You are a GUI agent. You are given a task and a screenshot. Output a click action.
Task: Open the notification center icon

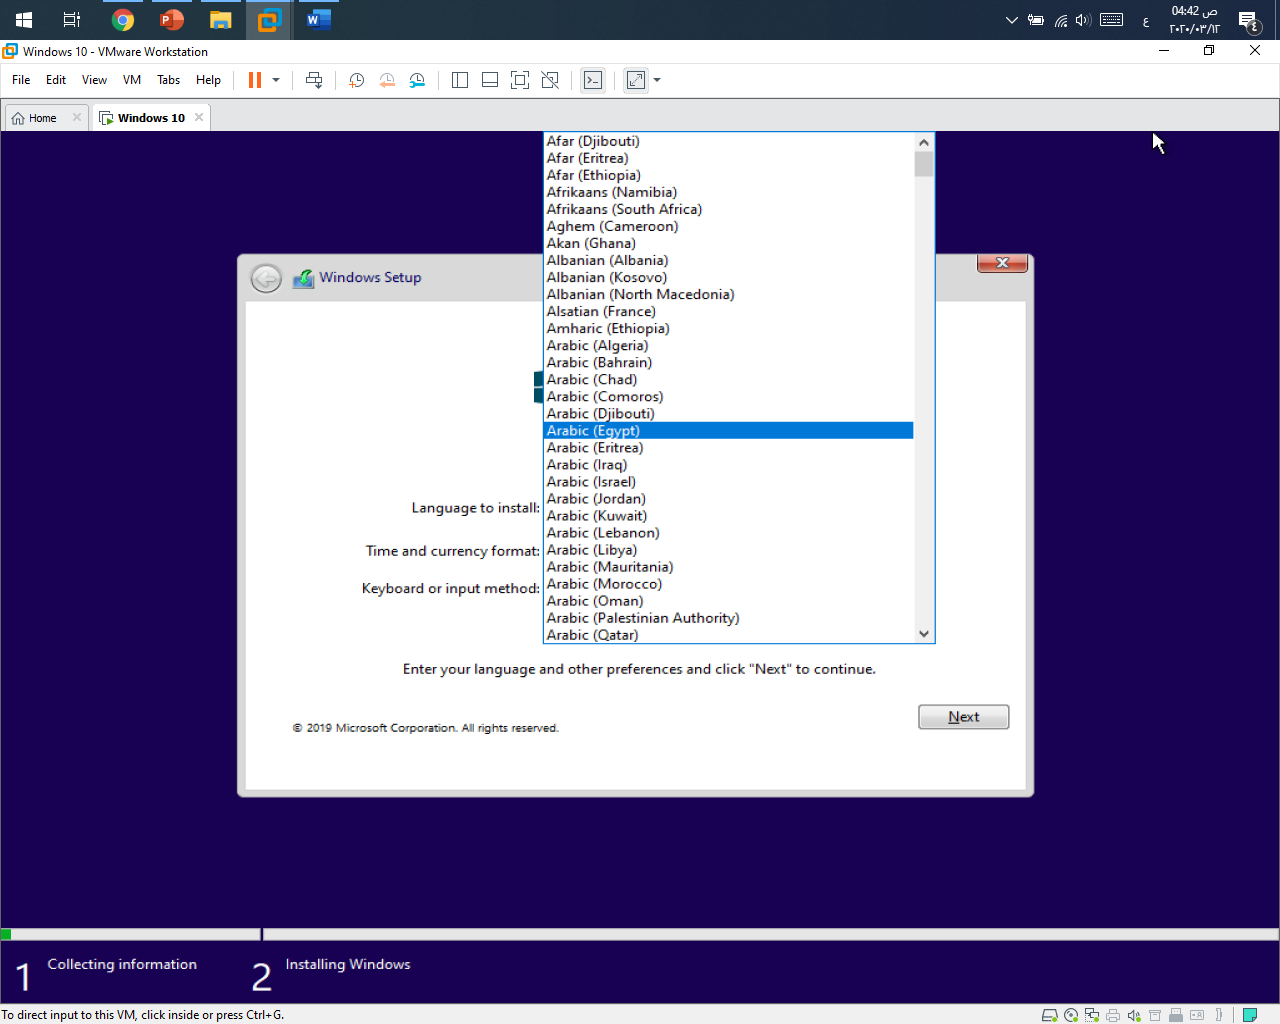[x=1248, y=20]
